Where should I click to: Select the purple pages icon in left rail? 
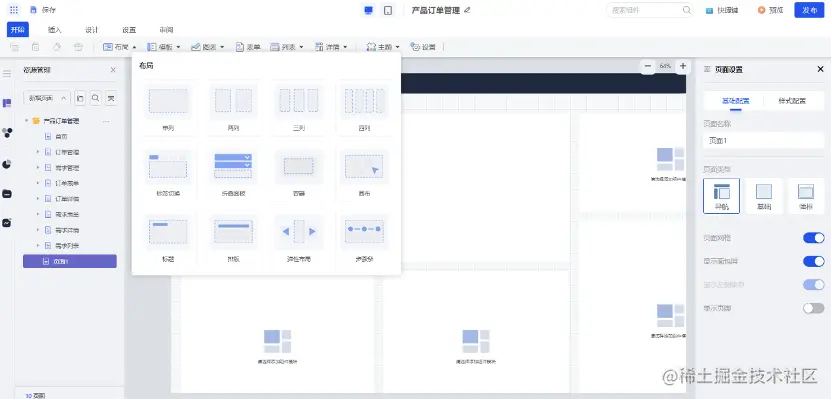7,103
